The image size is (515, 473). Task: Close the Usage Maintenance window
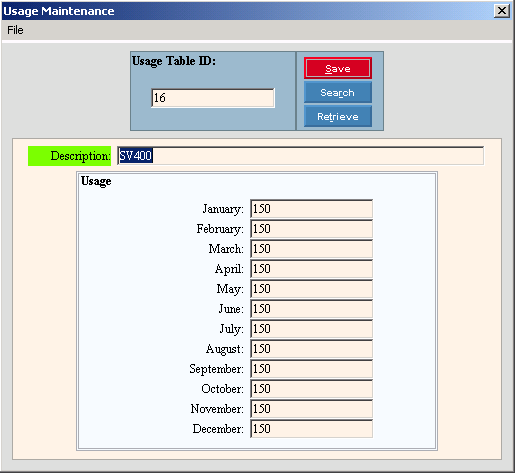pos(502,11)
